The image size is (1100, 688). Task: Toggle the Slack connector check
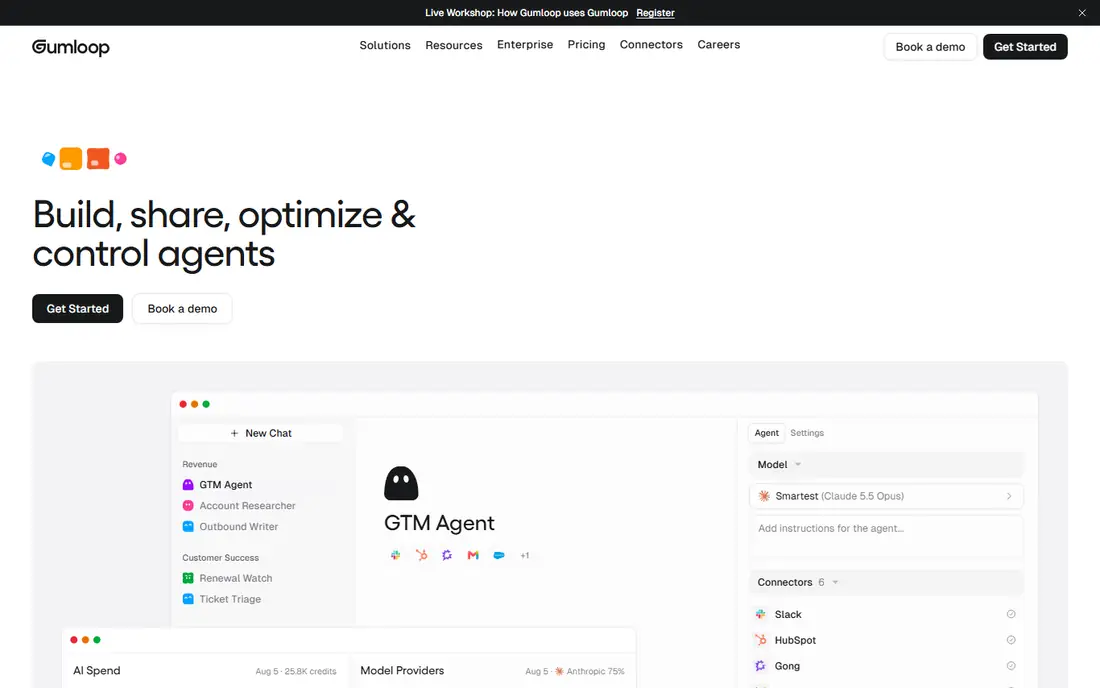tap(1011, 614)
